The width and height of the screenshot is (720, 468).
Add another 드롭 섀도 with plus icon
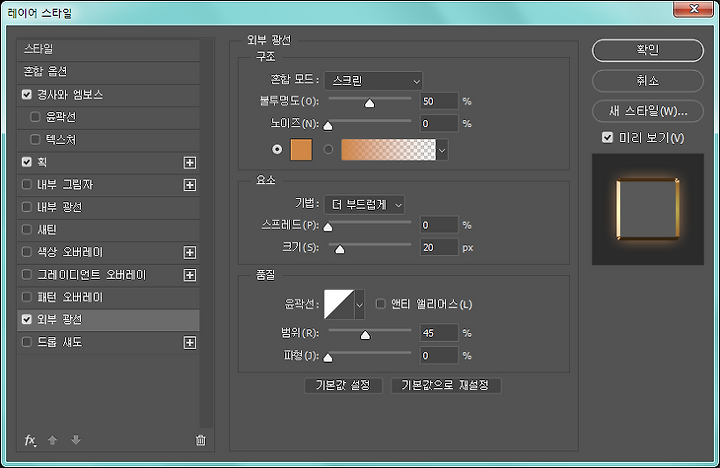(x=190, y=343)
